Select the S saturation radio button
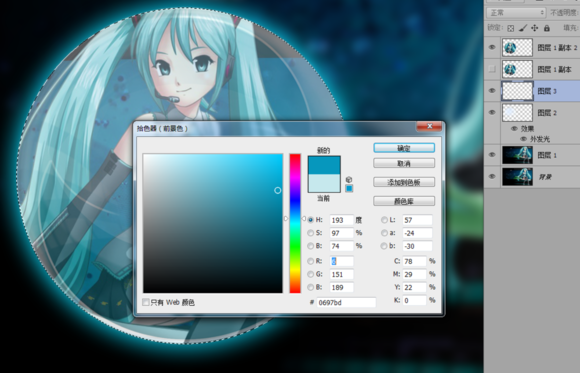The height and width of the screenshot is (373, 580). coord(310,233)
